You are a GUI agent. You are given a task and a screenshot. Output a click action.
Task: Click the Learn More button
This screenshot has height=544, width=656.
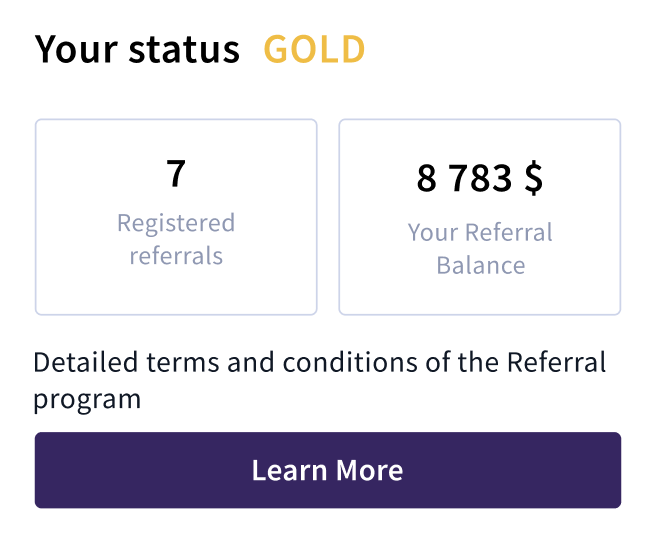[327, 470]
